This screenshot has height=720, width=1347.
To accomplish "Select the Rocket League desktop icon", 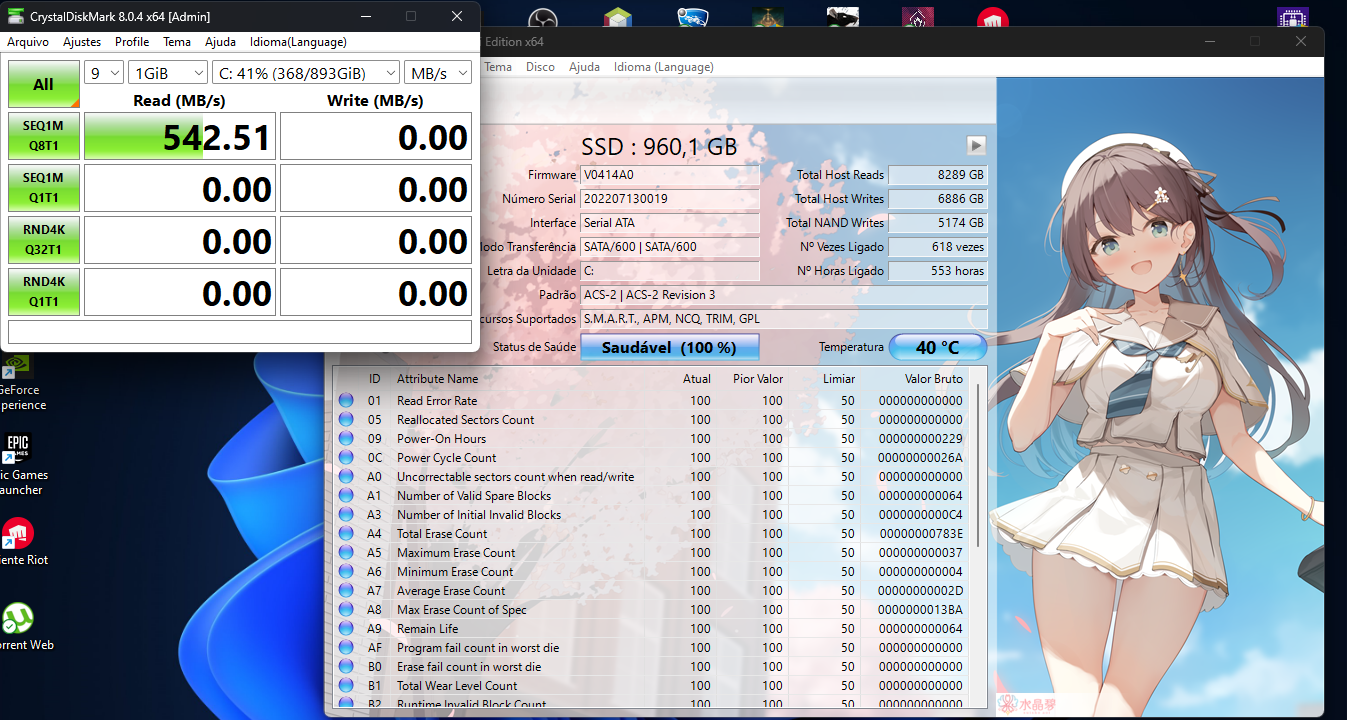I will click(692, 20).
